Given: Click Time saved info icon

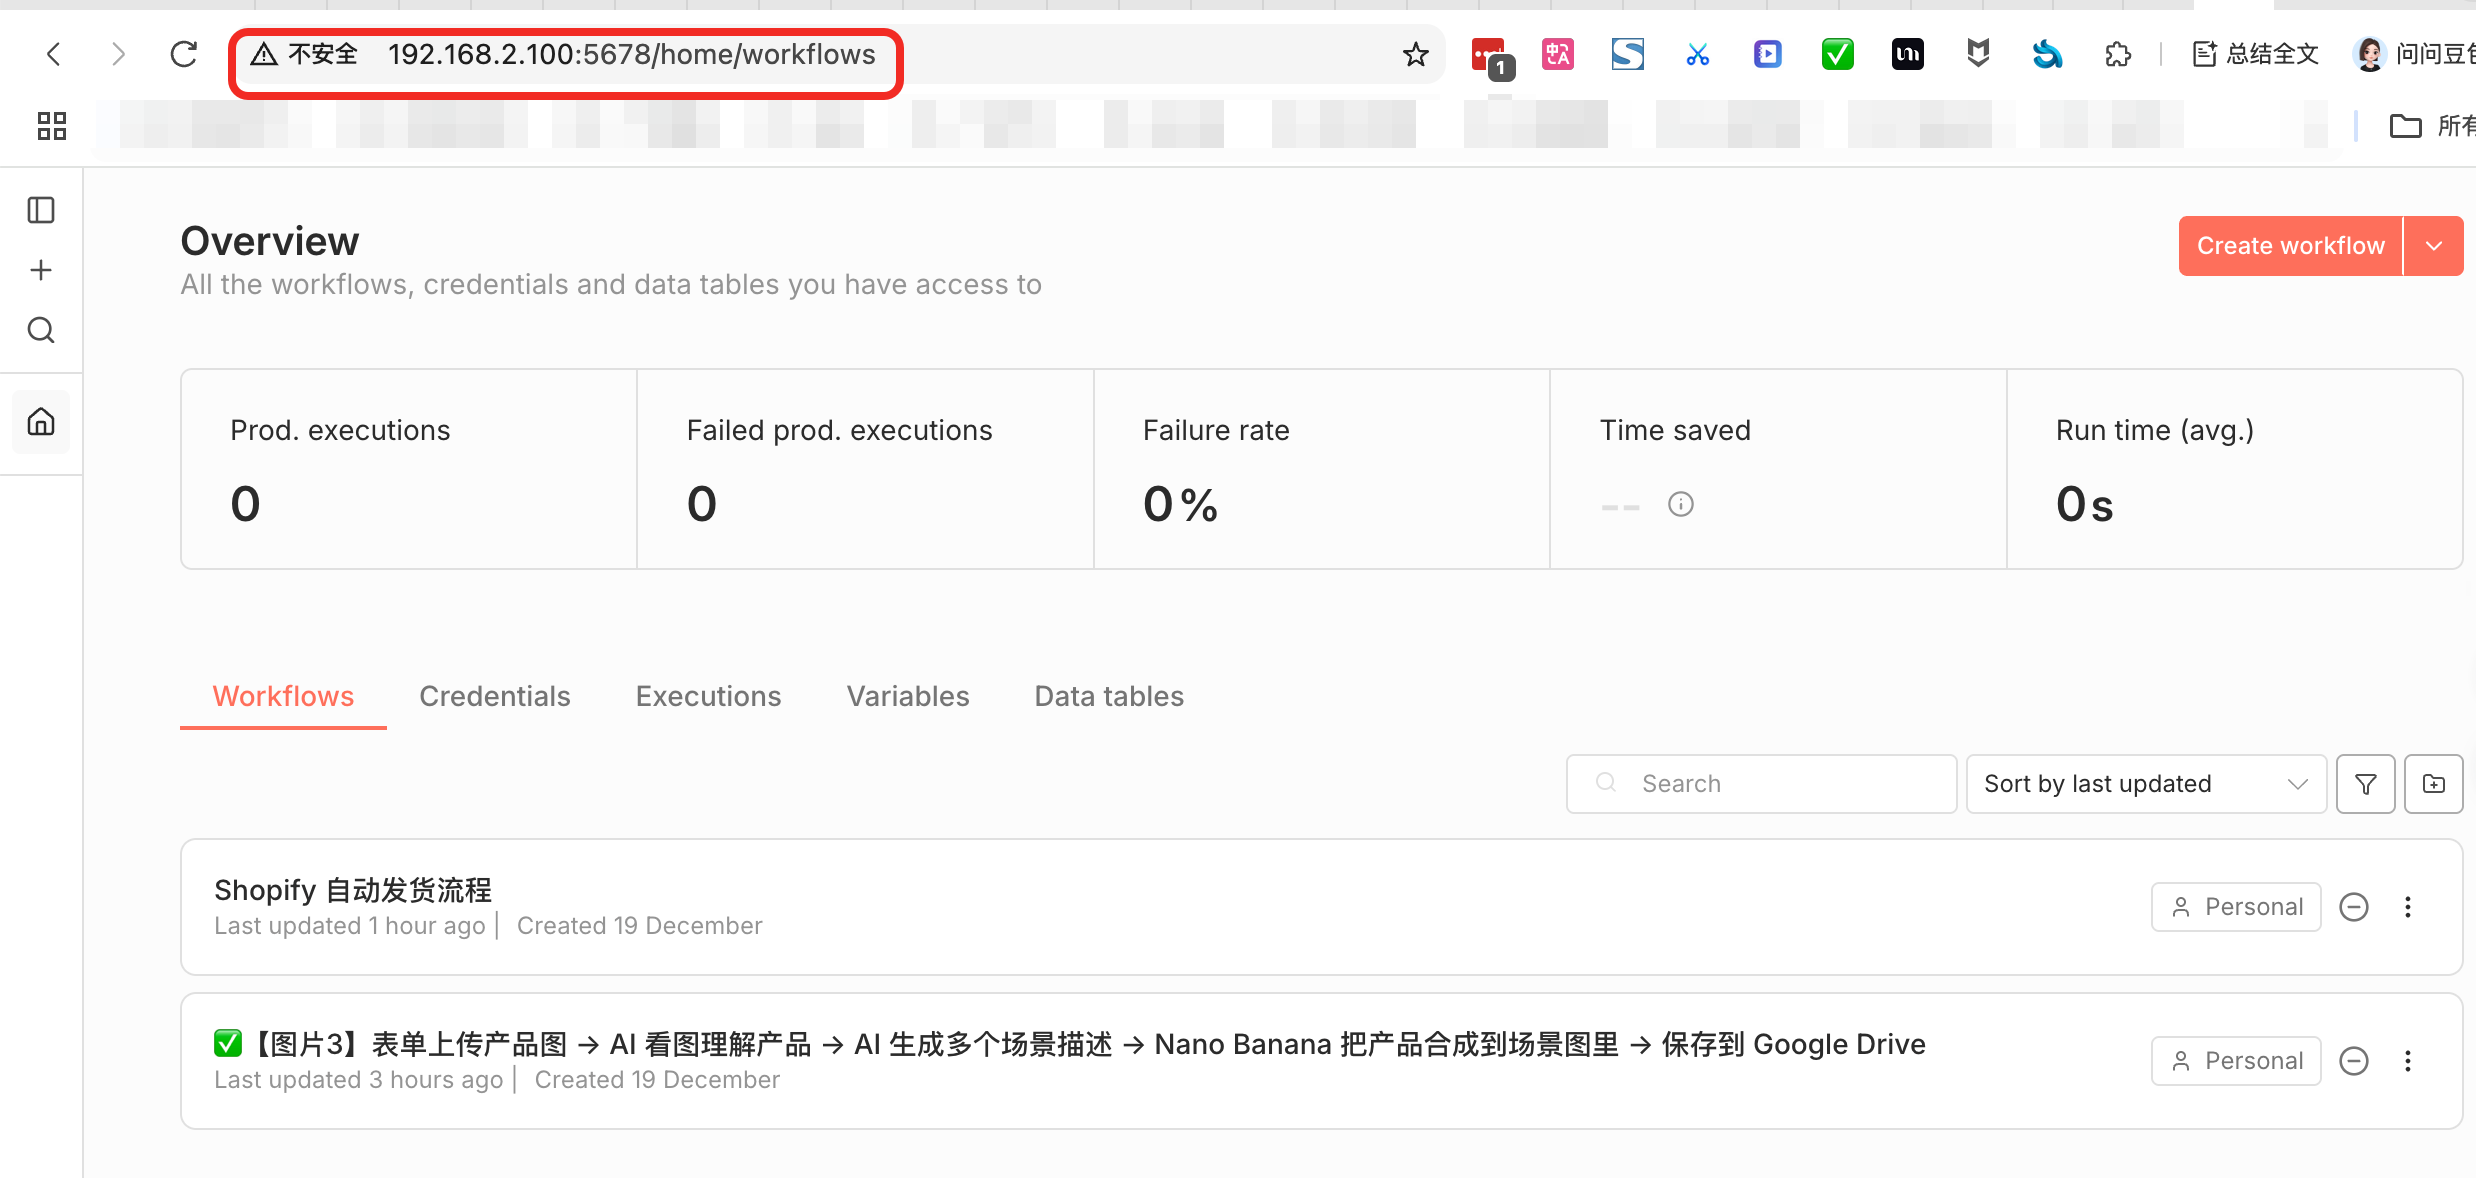Looking at the screenshot, I should click(x=1681, y=504).
